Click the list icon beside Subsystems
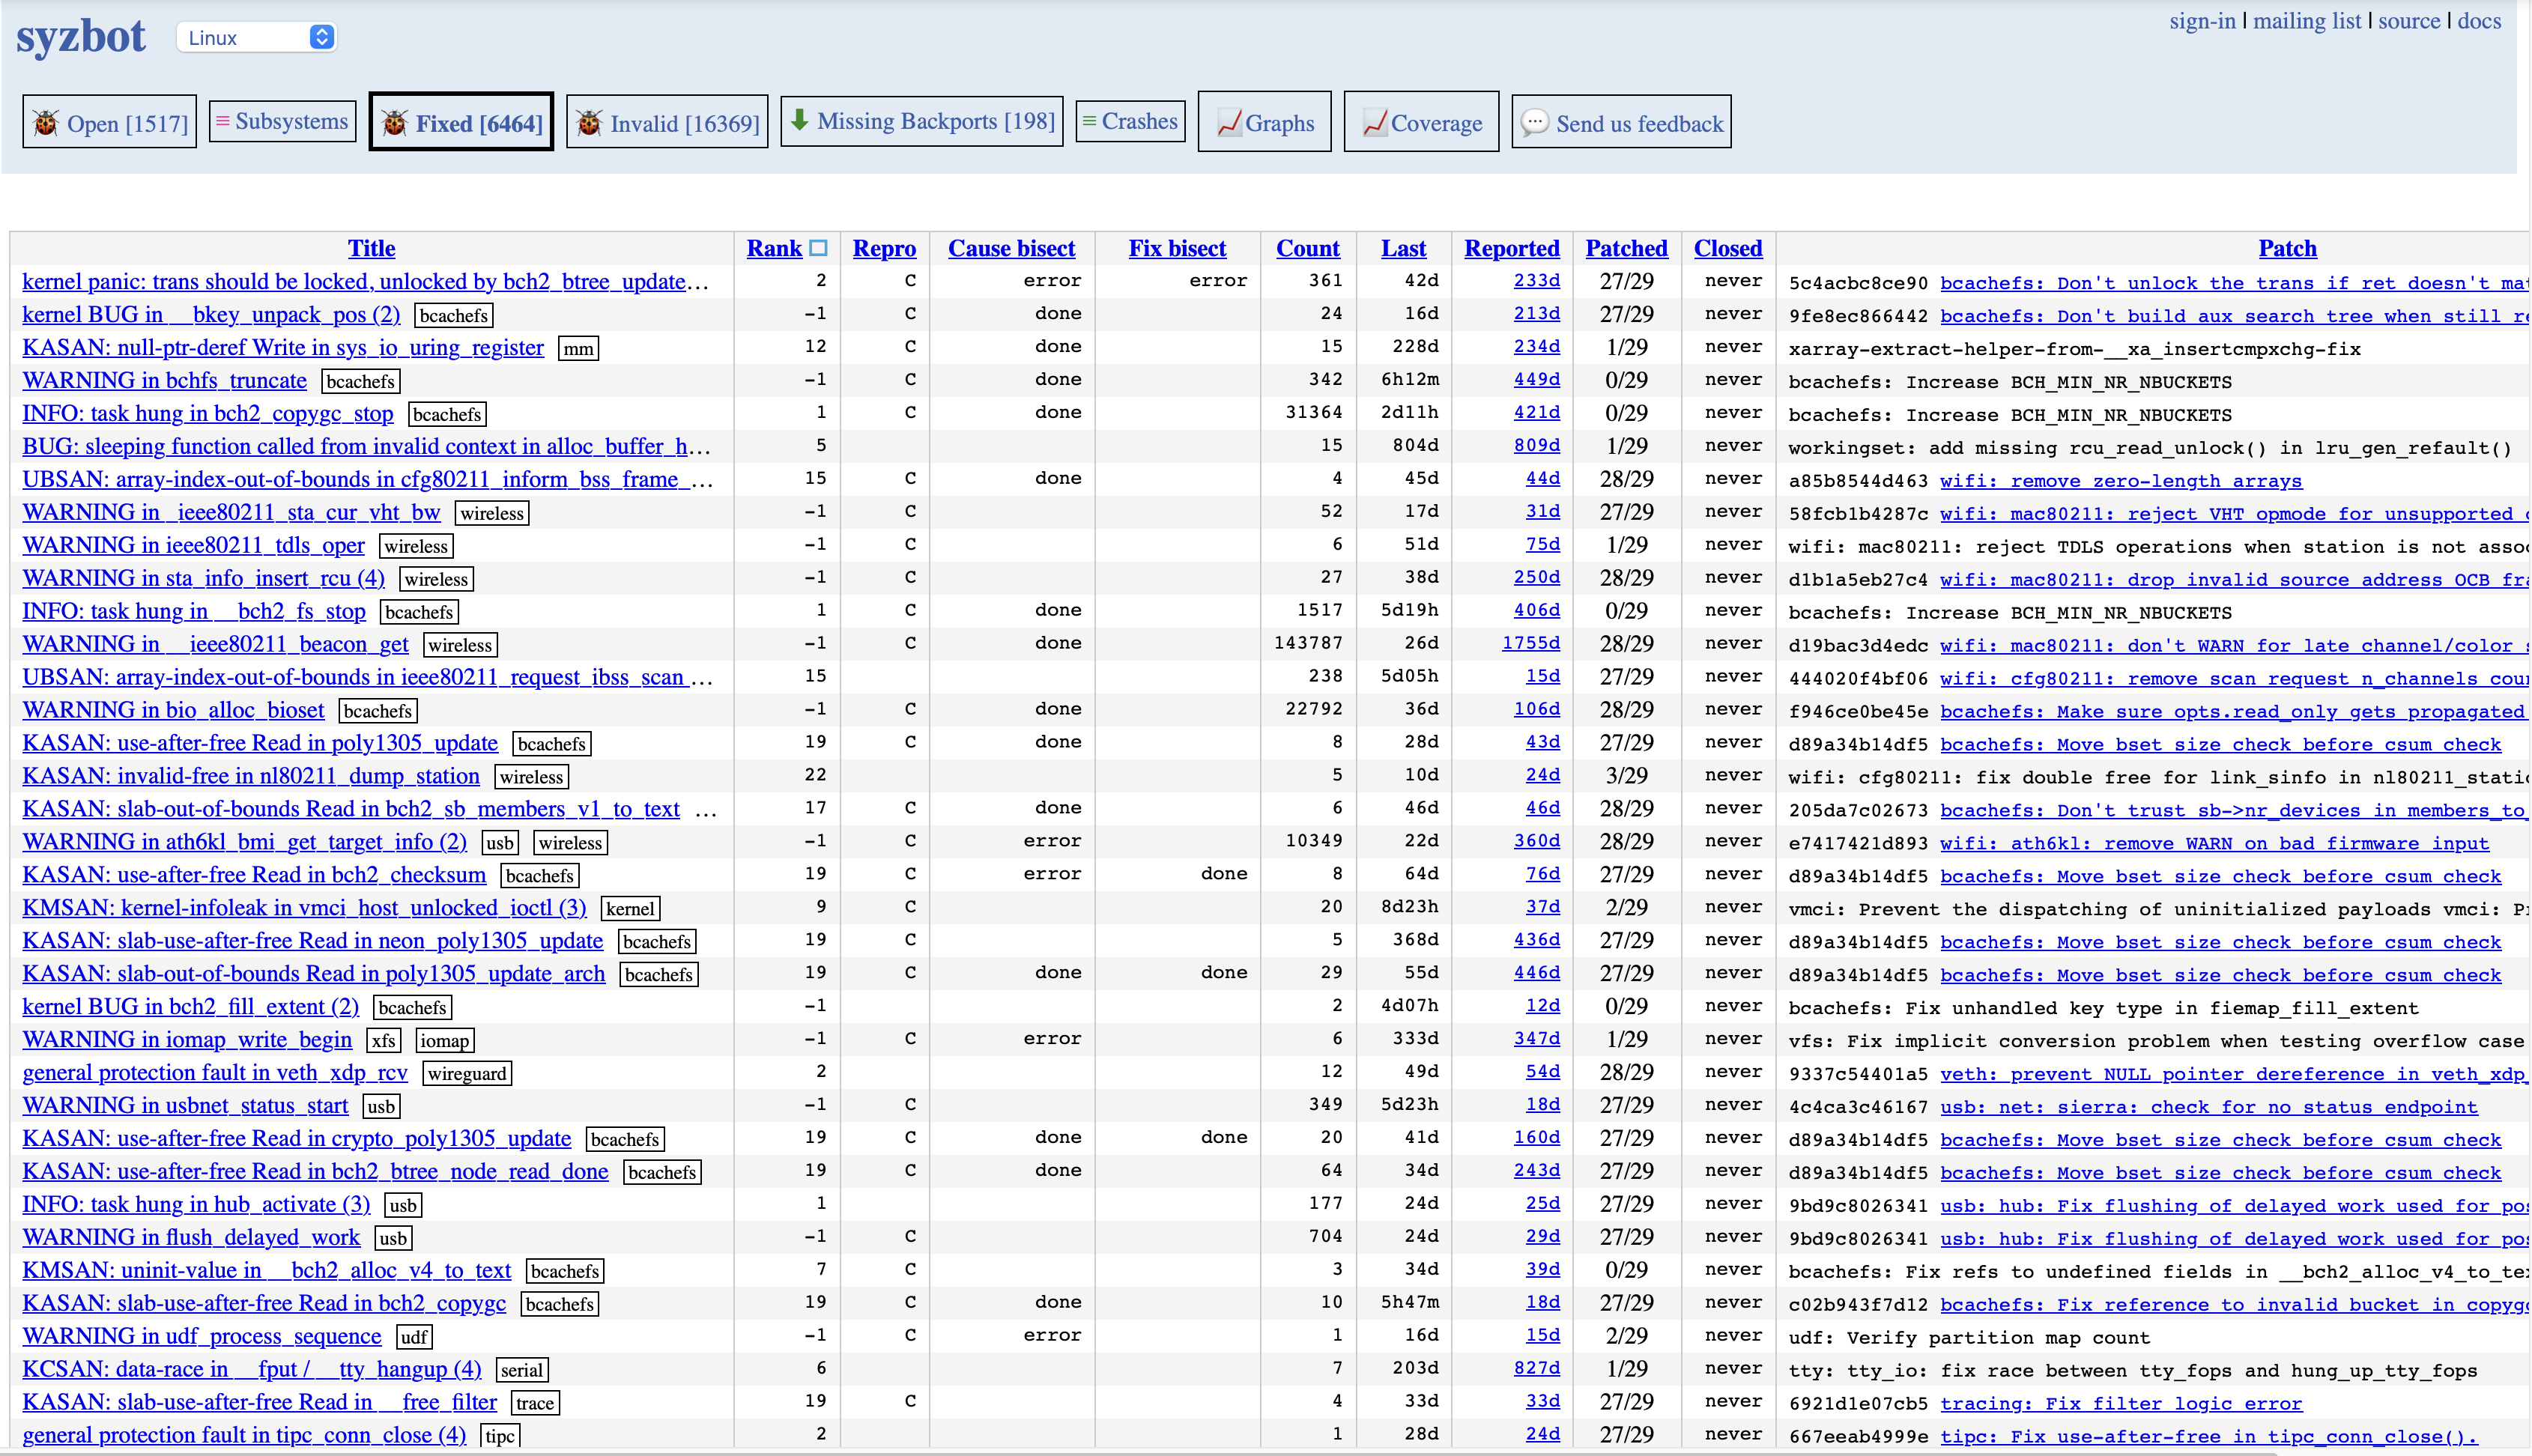The height and width of the screenshot is (1456, 2532). point(223,121)
